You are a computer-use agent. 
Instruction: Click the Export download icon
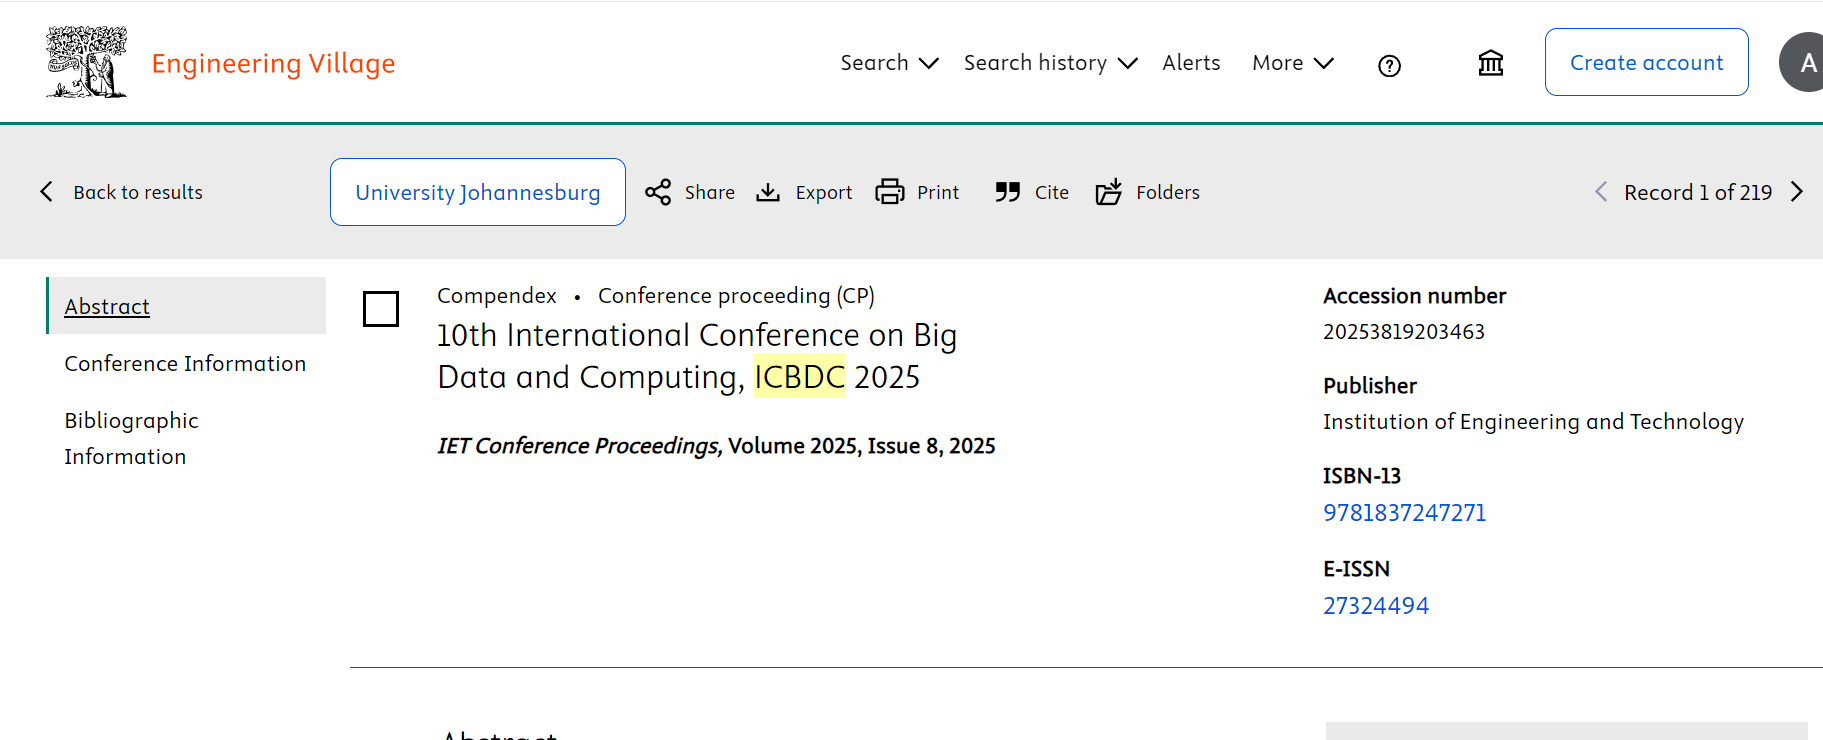[768, 192]
